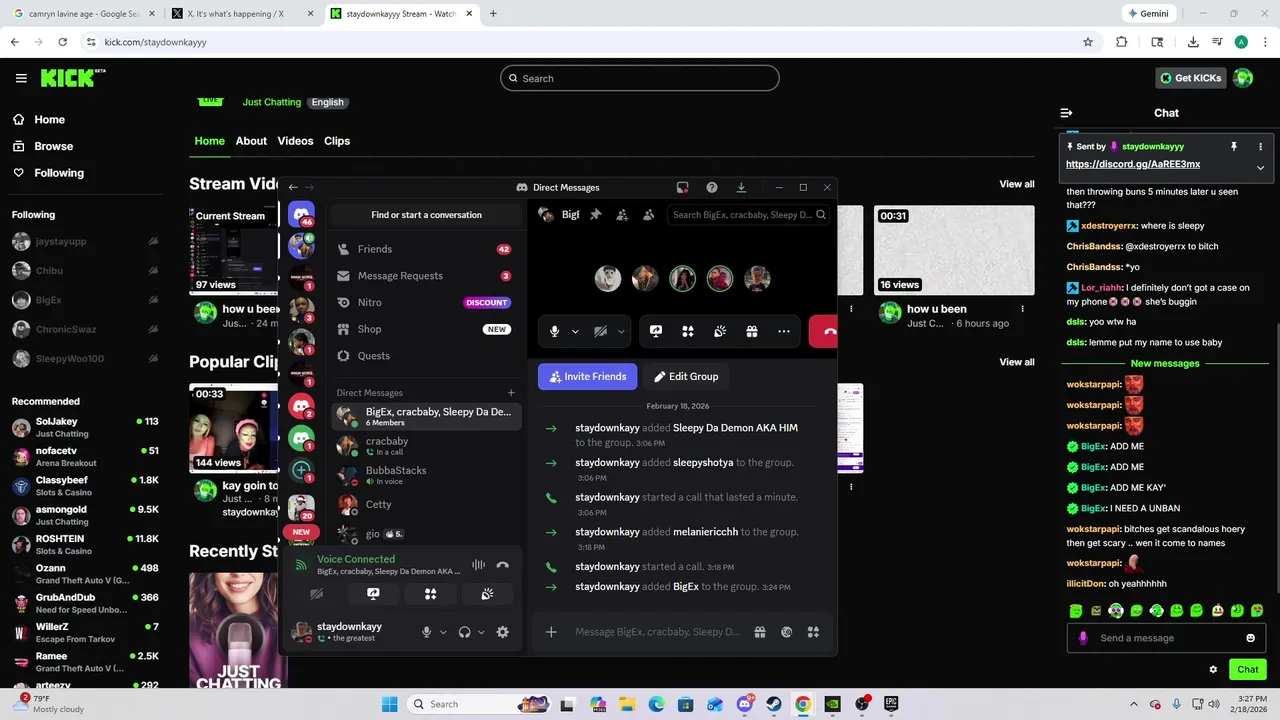
Task: Click Discord download update icon
Action: click(x=741, y=187)
